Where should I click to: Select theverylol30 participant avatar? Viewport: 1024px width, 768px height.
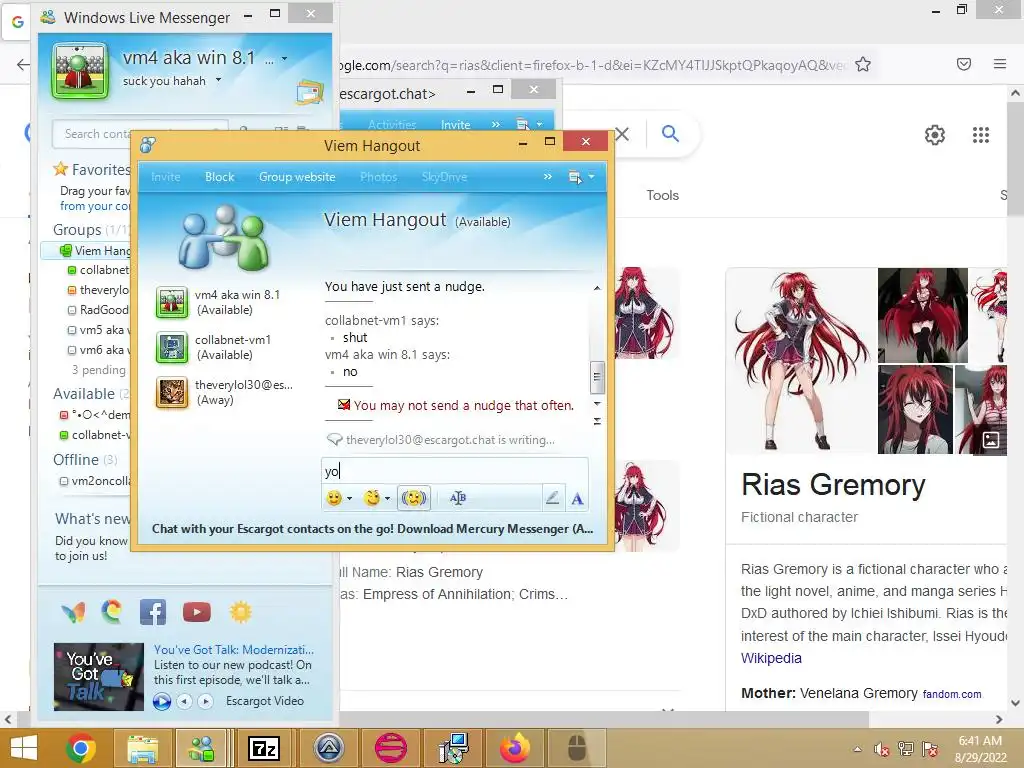tap(172, 392)
